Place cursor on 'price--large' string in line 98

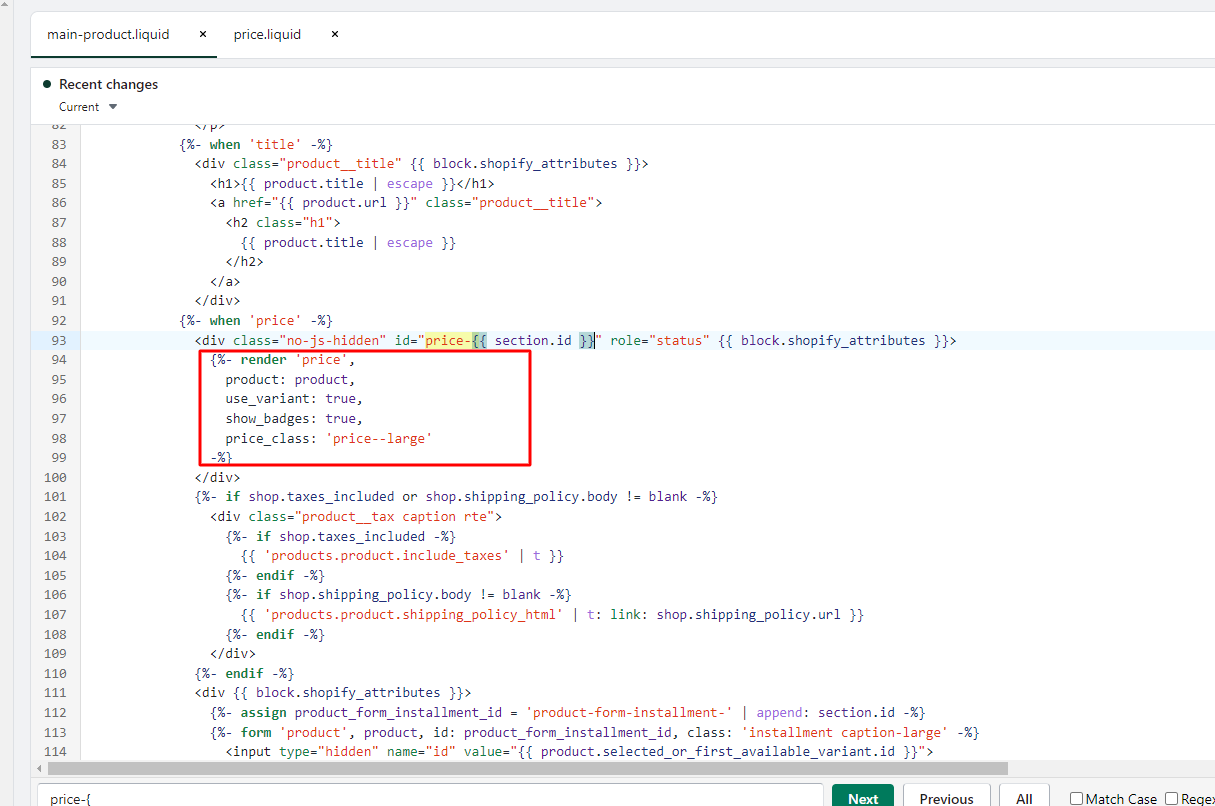378,439
